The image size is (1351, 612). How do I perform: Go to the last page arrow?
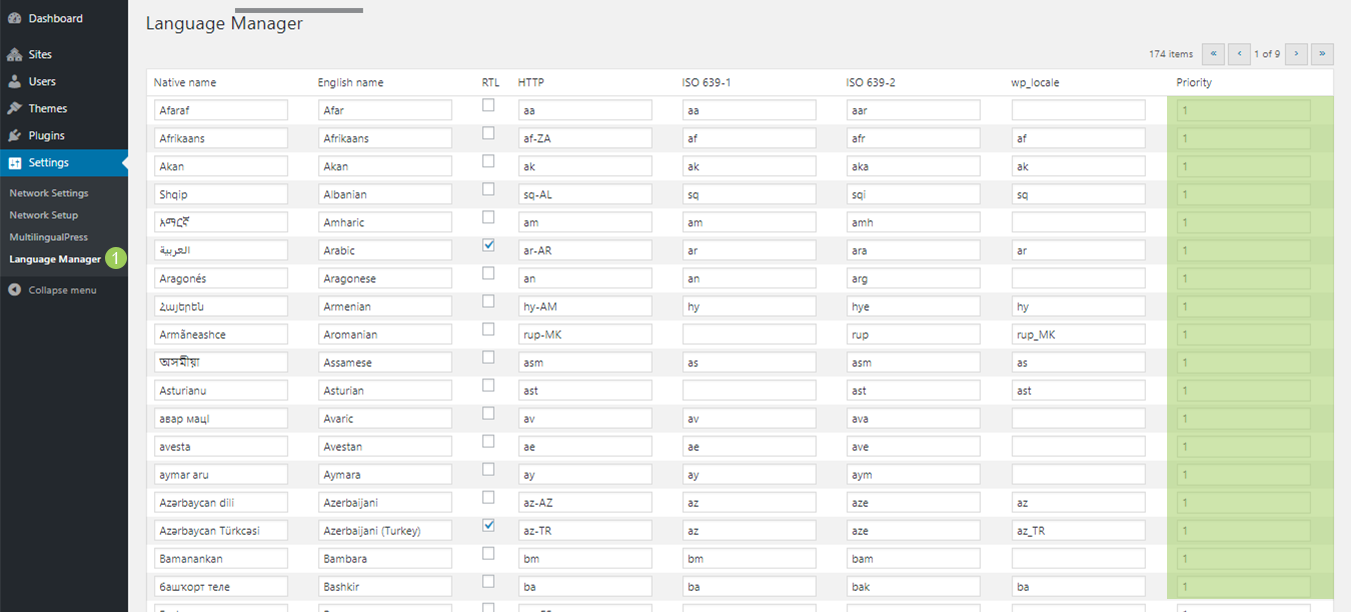[1323, 54]
